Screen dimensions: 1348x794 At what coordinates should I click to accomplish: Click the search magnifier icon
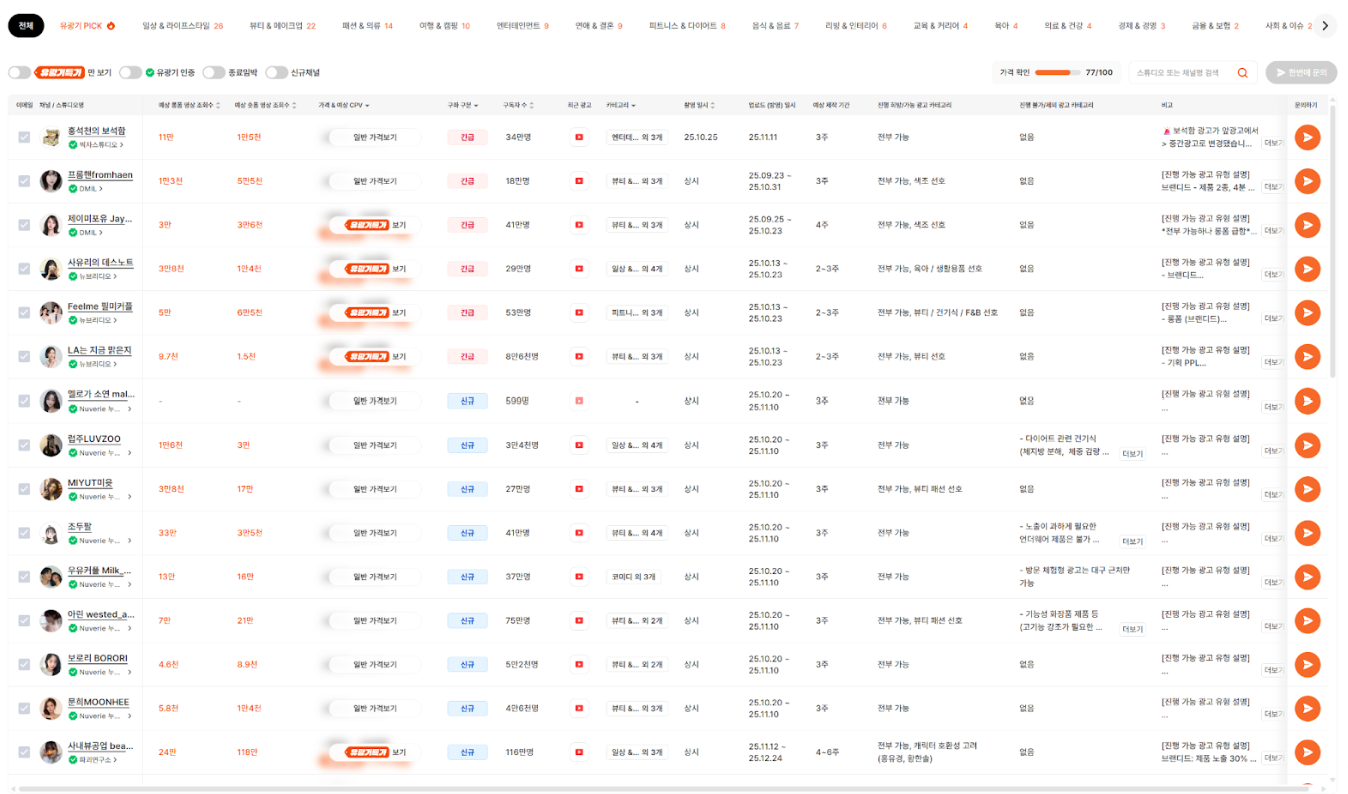(1243, 73)
